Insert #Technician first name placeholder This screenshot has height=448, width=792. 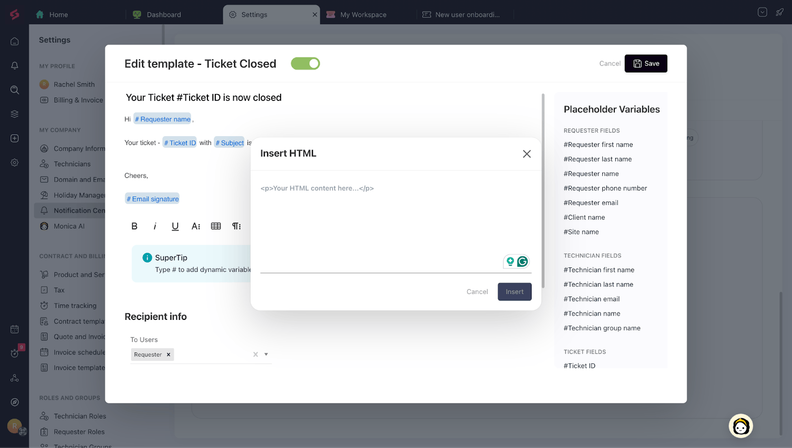tap(599, 270)
